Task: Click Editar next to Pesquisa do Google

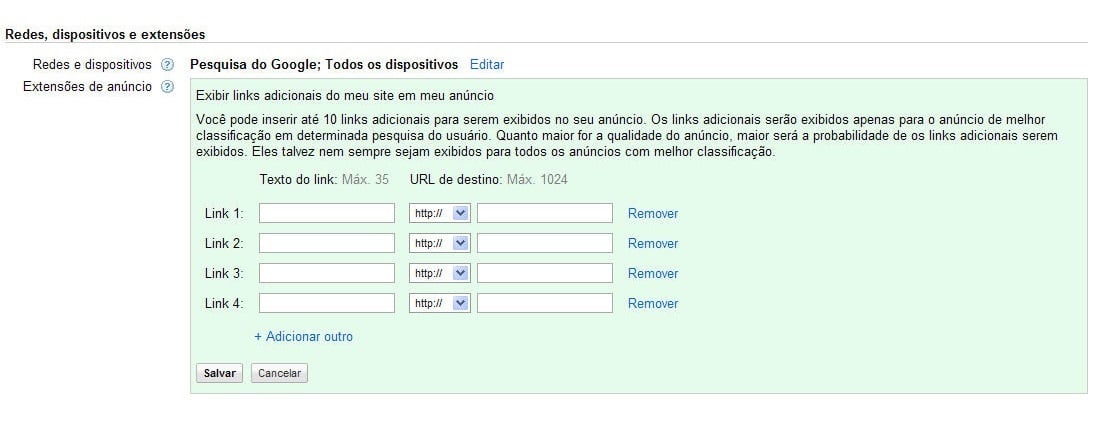Action: [487, 65]
